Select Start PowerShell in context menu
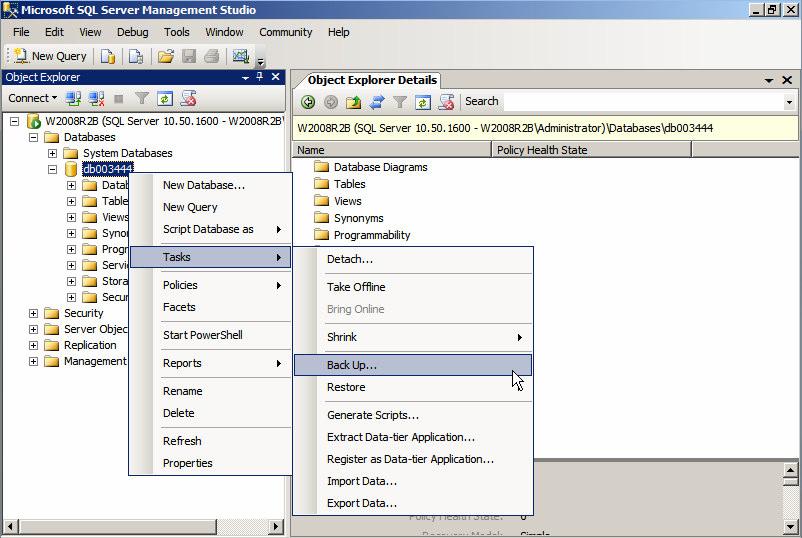This screenshot has width=802, height=538. [x=210, y=335]
